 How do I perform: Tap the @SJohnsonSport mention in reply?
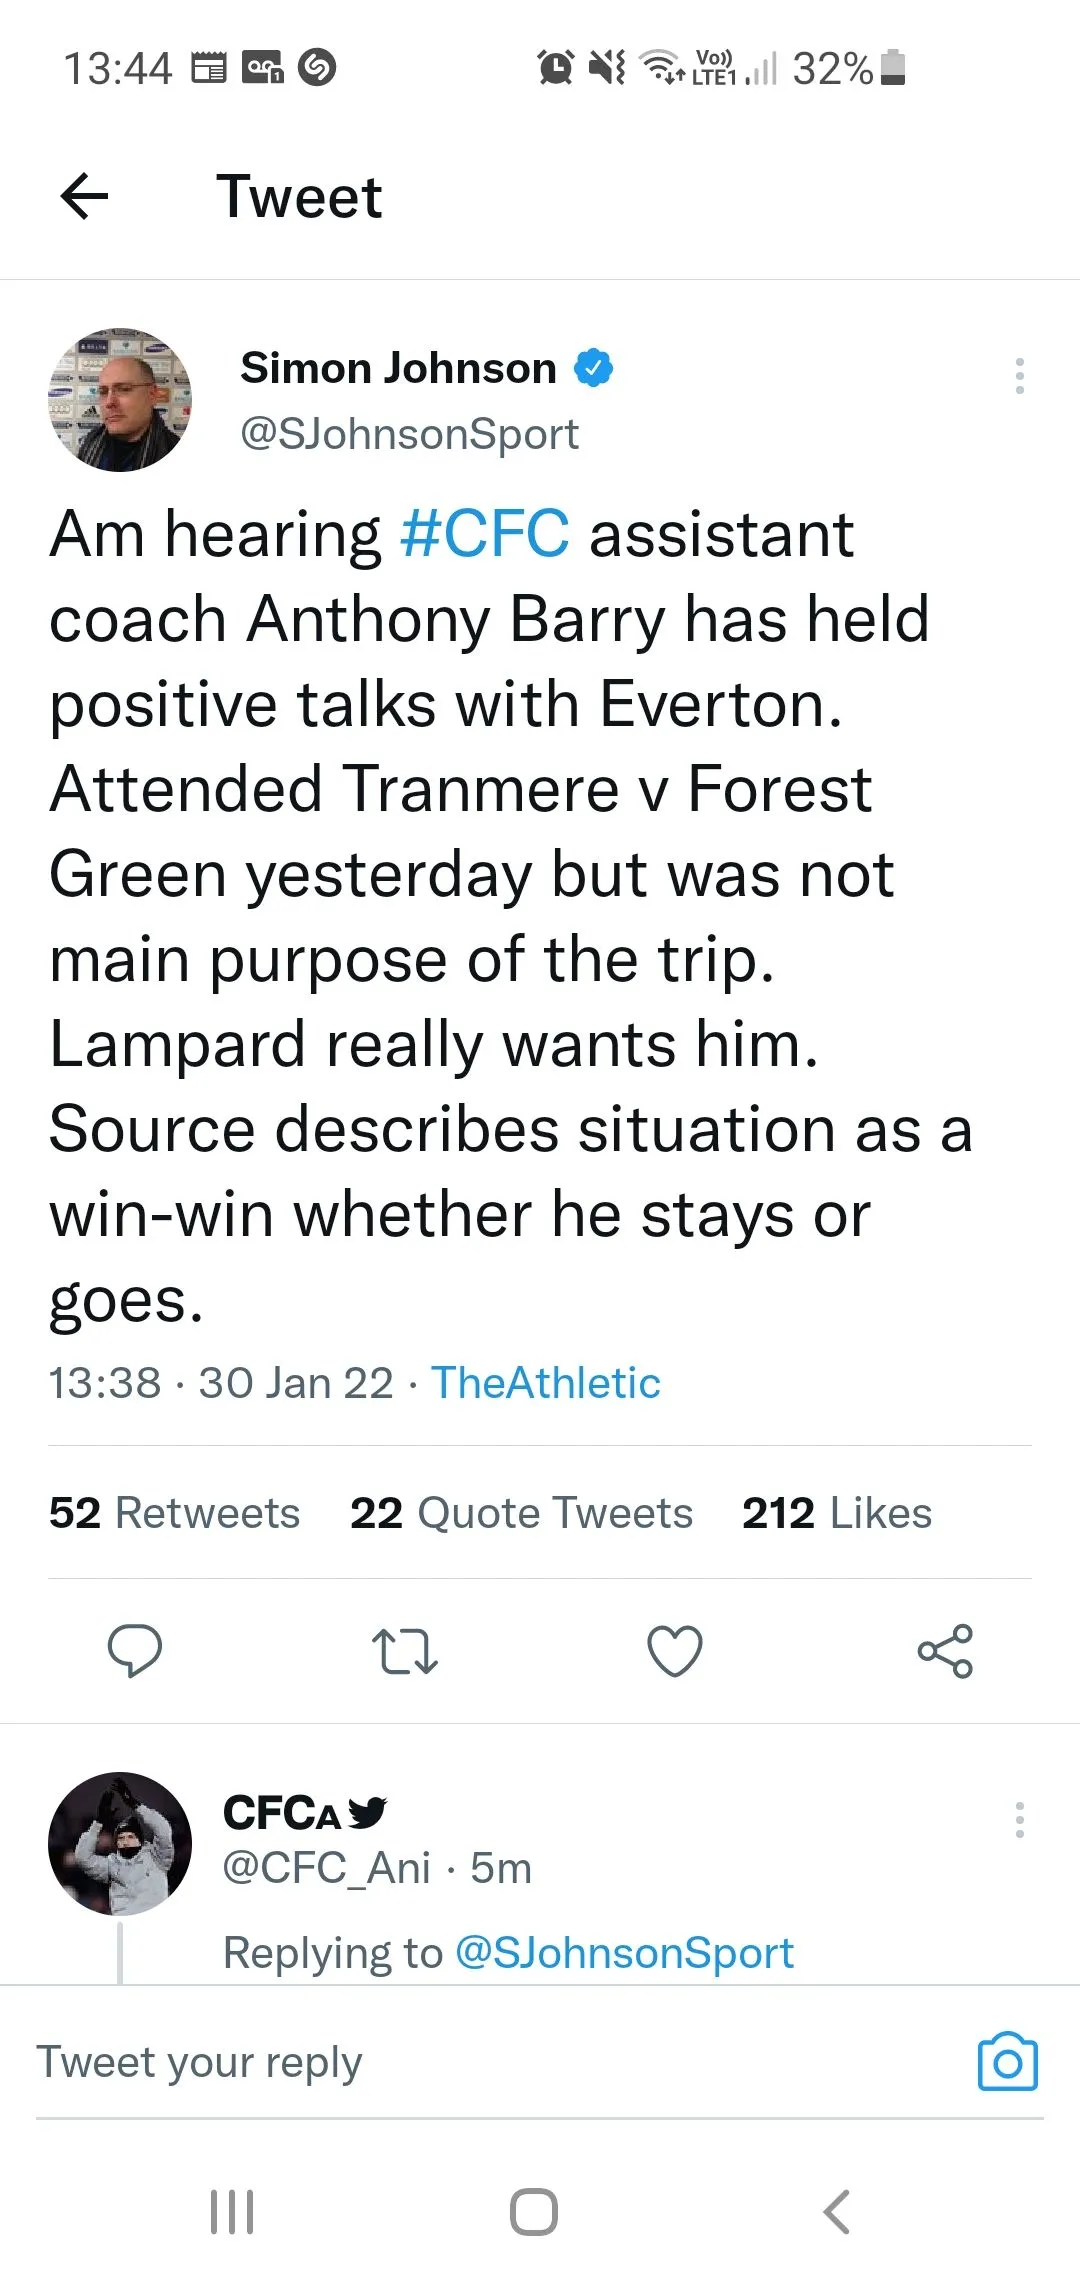(x=624, y=1953)
